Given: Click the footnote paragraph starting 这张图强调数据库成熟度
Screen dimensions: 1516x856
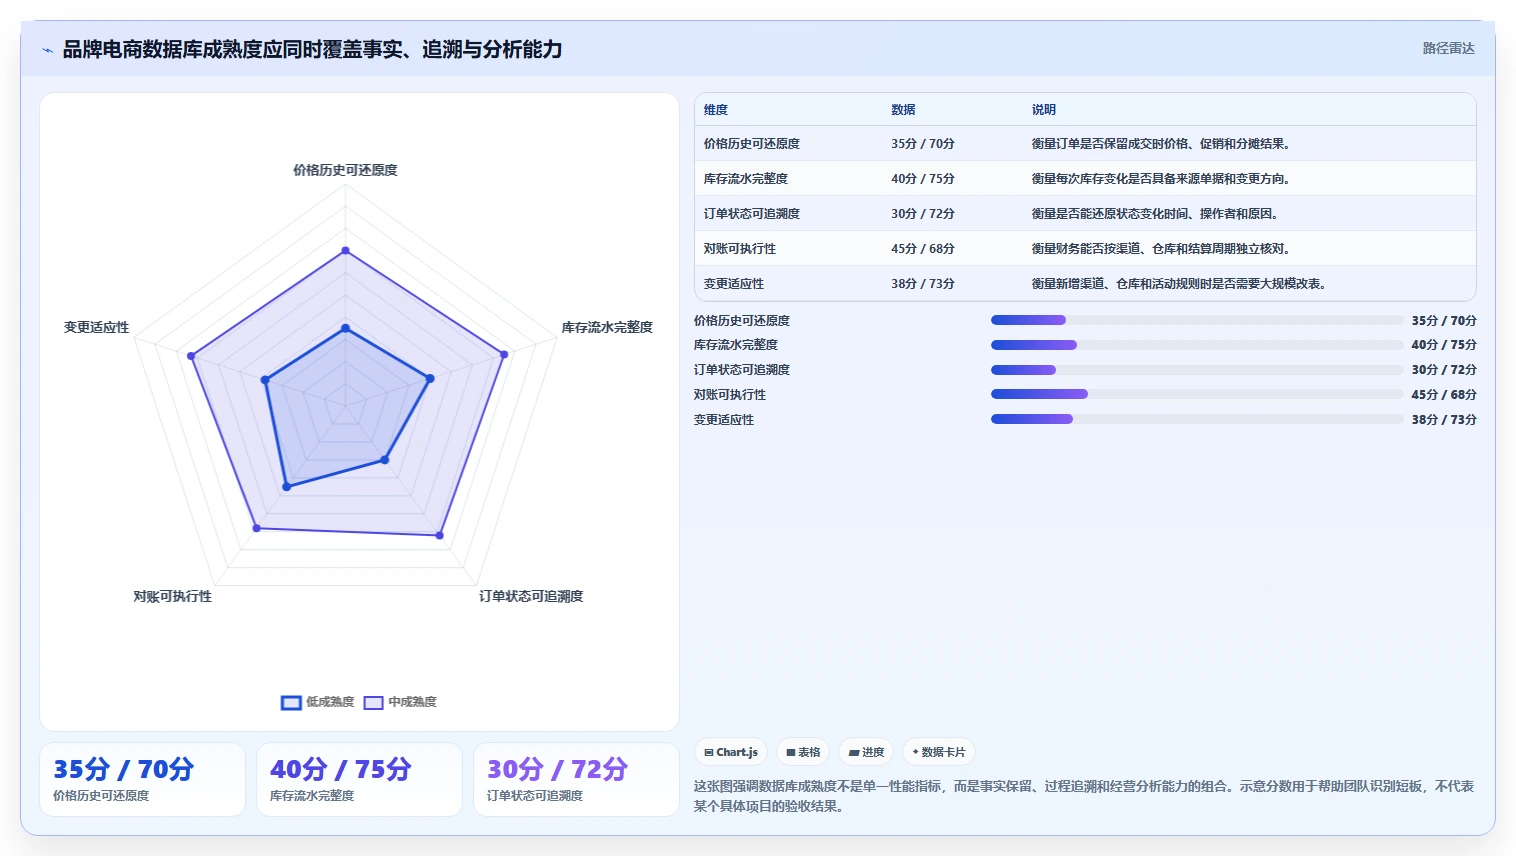Looking at the screenshot, I should pyautogui.click(x=1085, y=796).
